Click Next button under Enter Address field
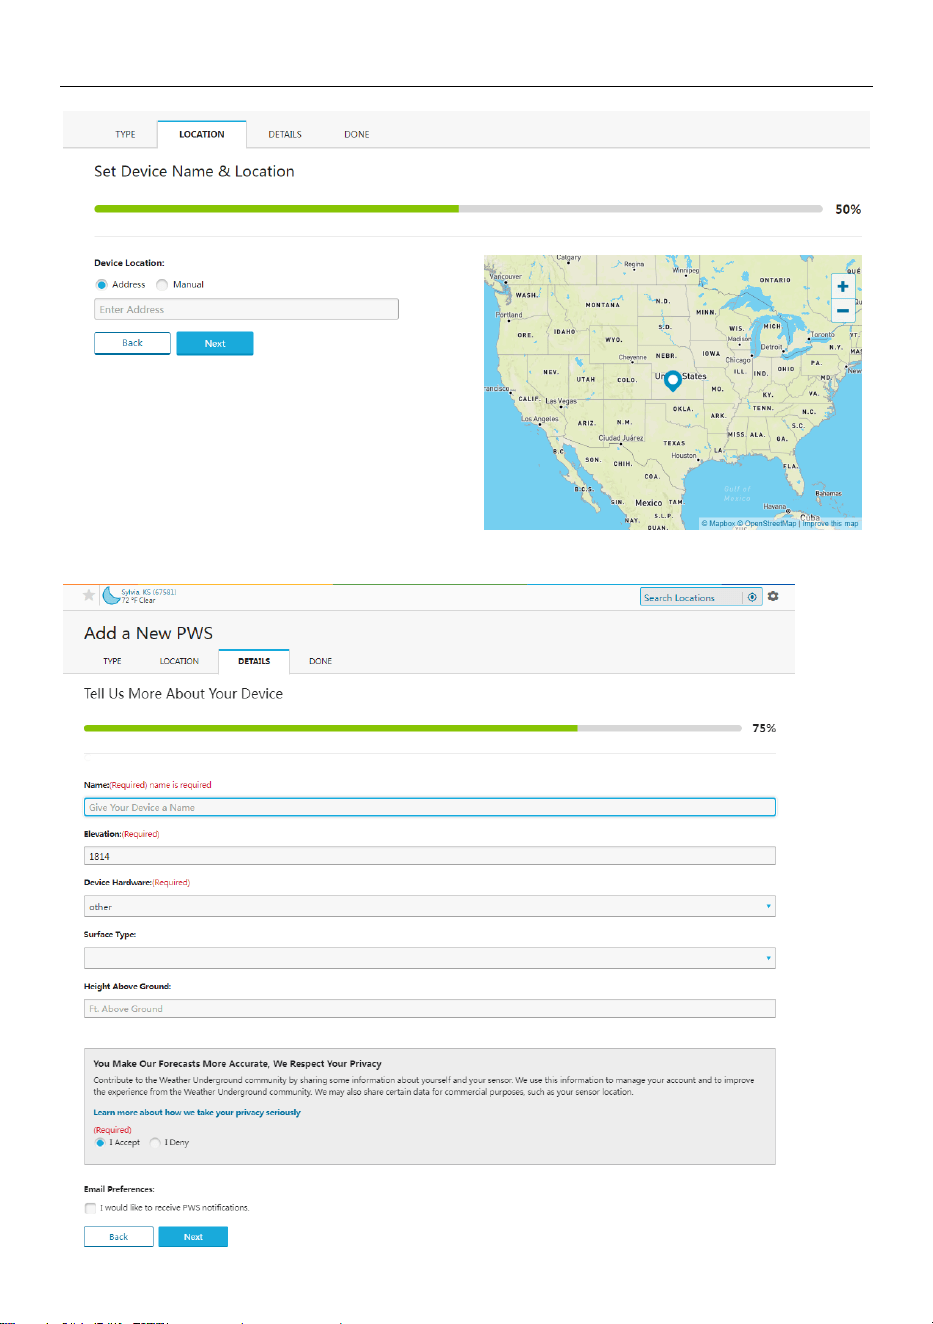This screenshot has width=933, height=1324. (215, 343)
